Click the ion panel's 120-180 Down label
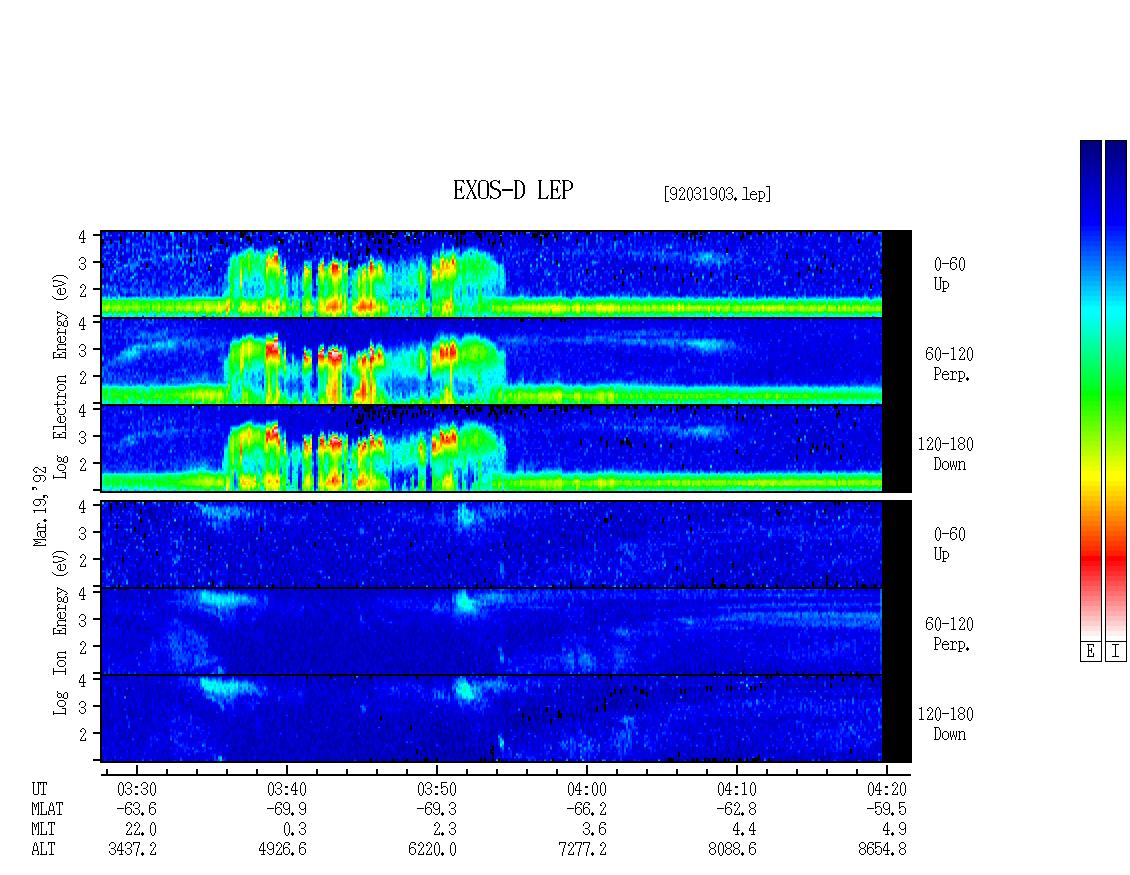1130x875 pixels. [946, 724]
